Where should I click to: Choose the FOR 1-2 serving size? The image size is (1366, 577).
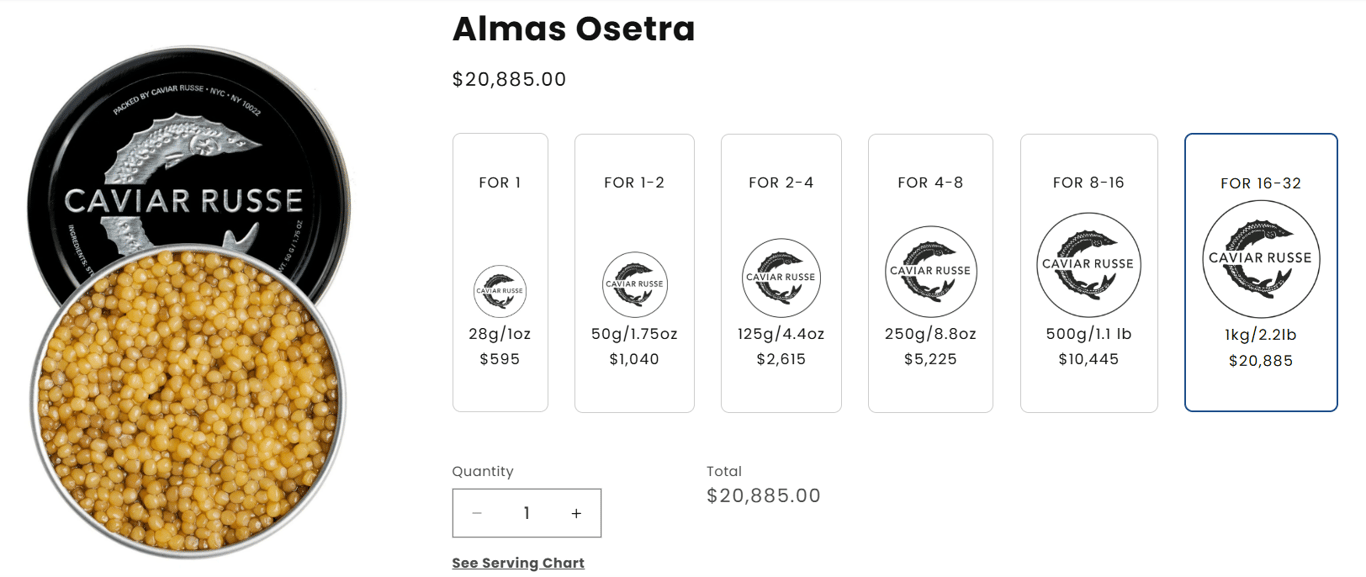tap(634, 182)
